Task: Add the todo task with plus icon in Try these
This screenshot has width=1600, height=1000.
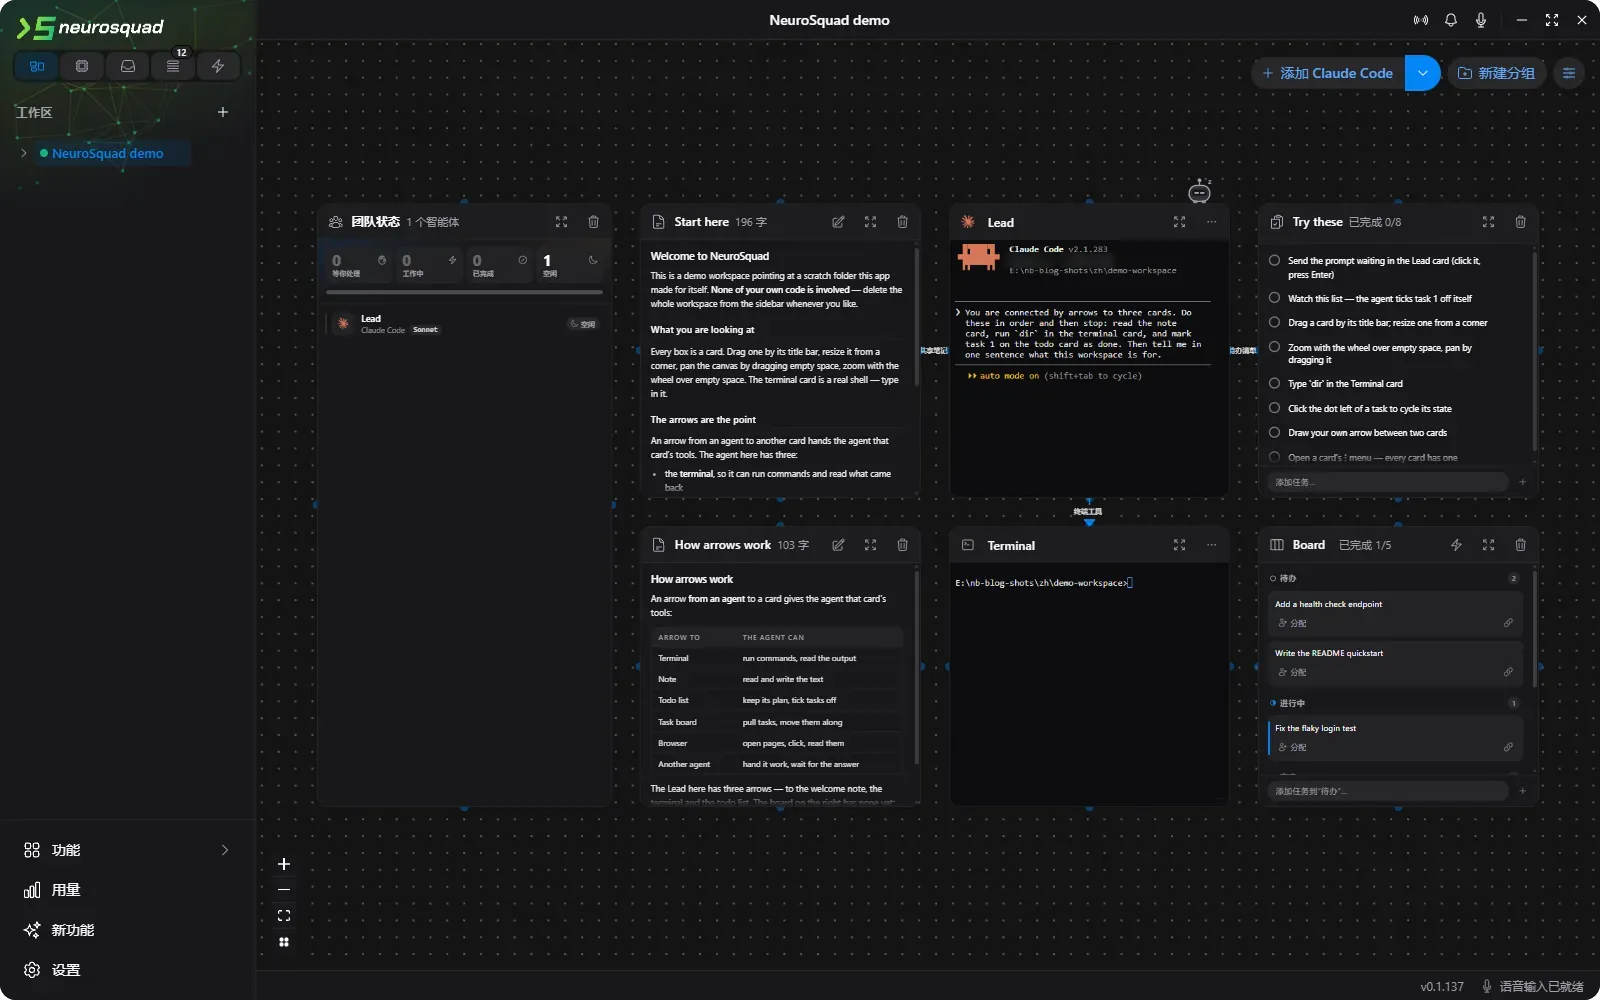Action: 1522,482
